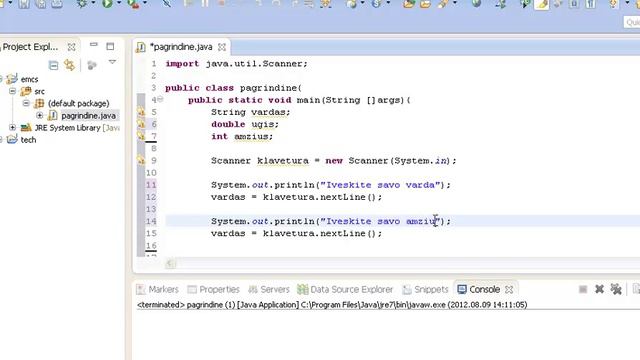Close the Console view
The image size is (640, 360).
(x=509, y=289)
